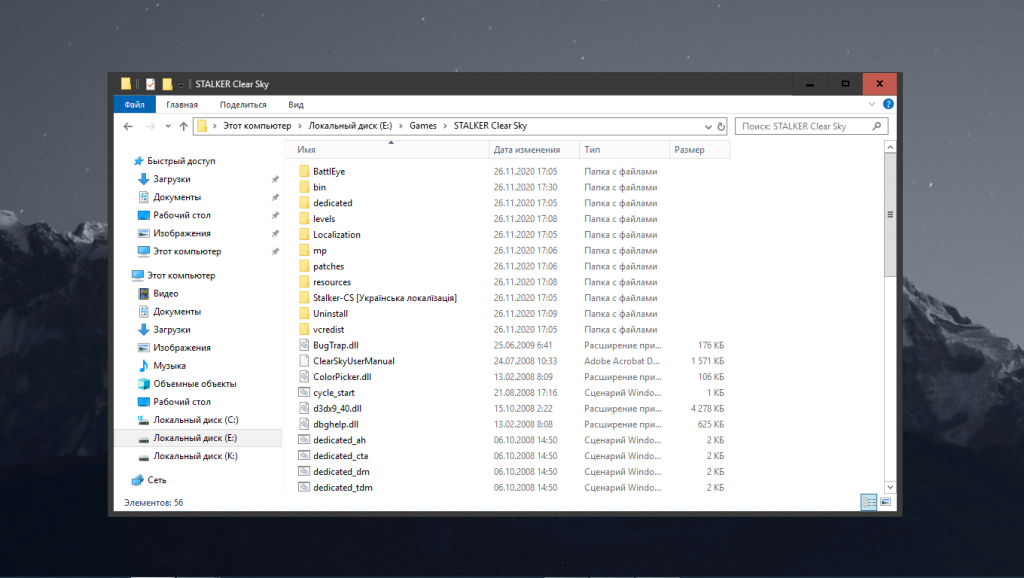Click the Back navigation arrow

128,127
